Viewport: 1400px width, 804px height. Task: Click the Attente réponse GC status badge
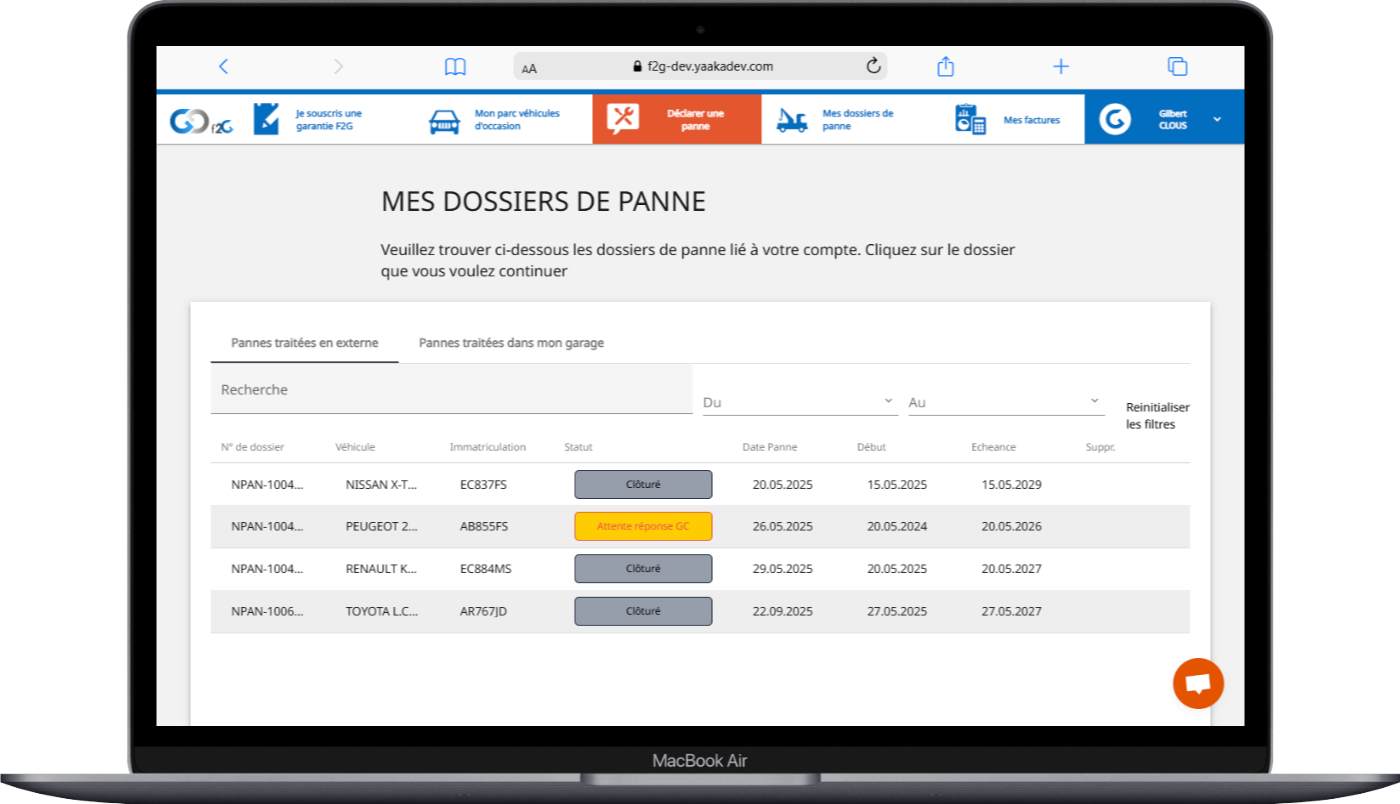click(x=643, y=526)
